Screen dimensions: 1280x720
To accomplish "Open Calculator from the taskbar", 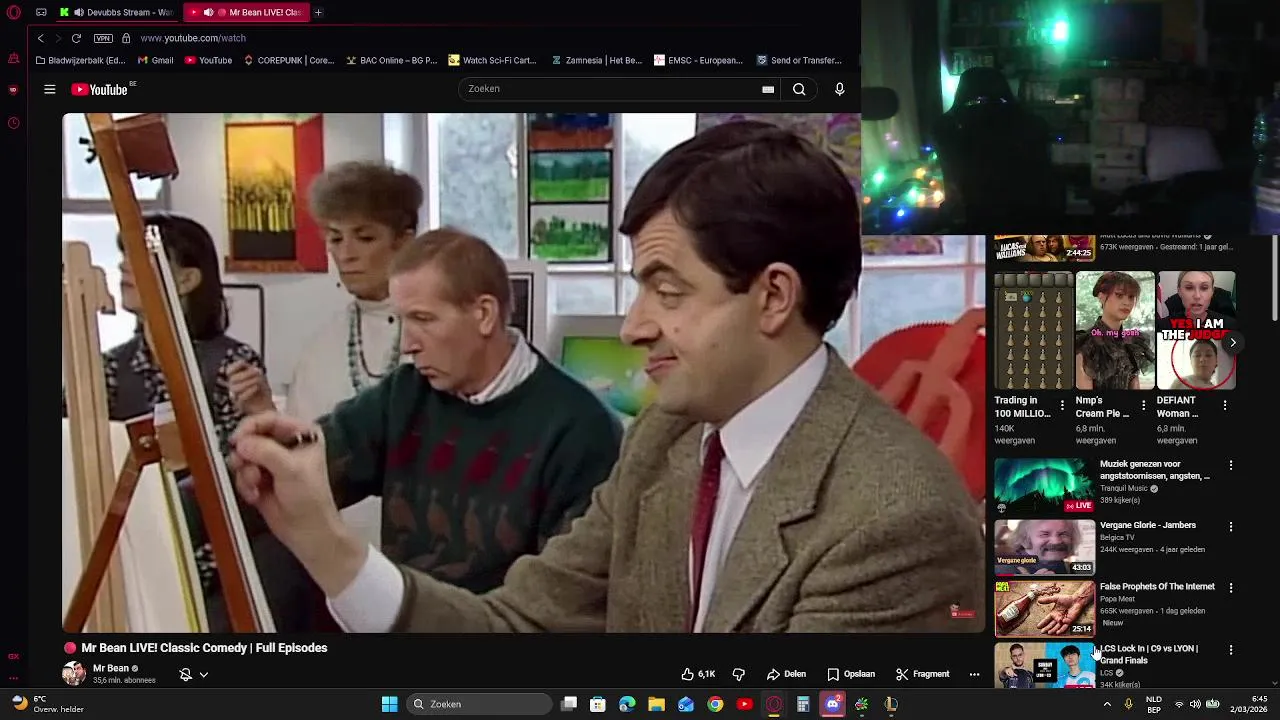I will [x=803, y=704].
